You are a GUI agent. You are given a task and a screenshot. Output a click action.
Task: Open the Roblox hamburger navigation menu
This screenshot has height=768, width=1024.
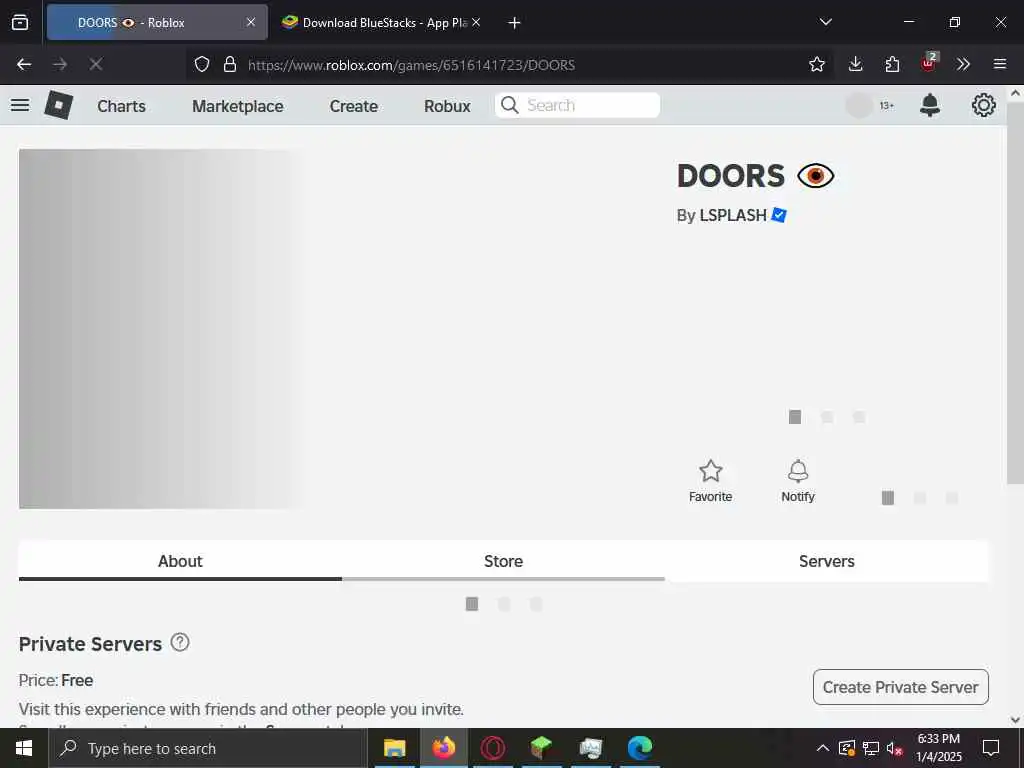[20, 105]
